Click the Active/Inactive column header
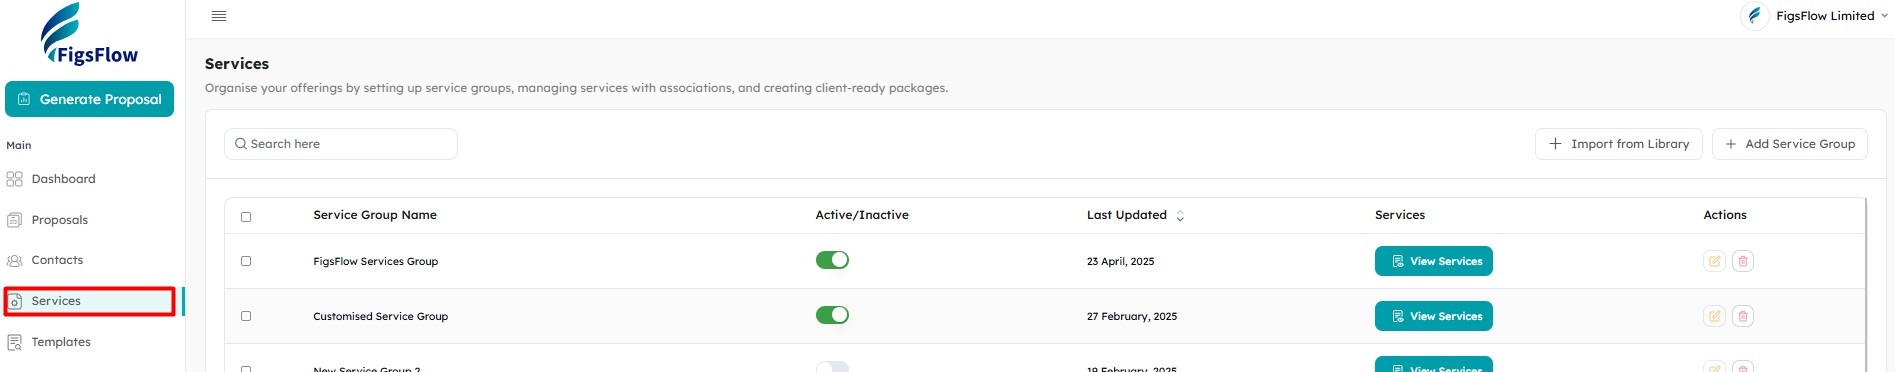1895x372 pixels. 862,215
